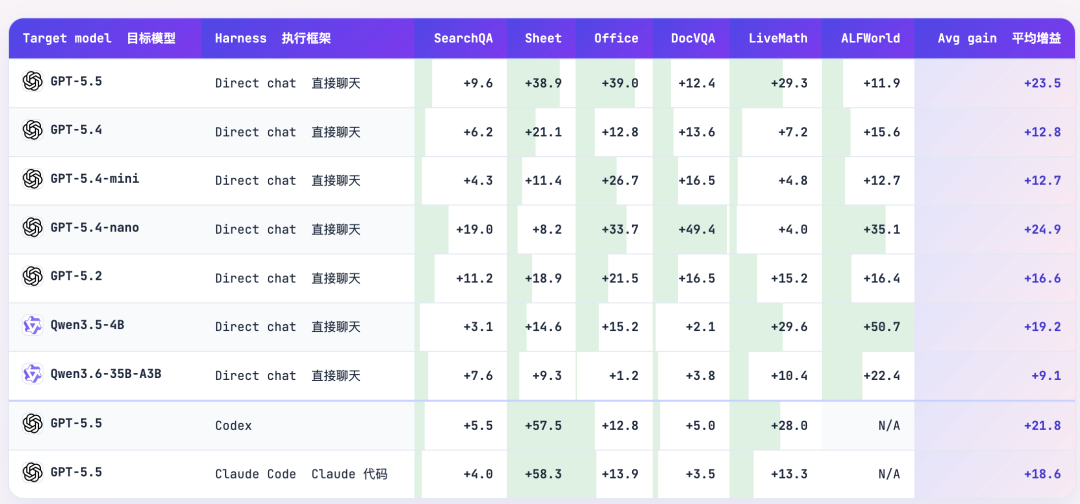Click the OpenAI logo beside GPT-5.4-mini
The height and width of the screenshot is (504, 1080).
tap(32, 179)
